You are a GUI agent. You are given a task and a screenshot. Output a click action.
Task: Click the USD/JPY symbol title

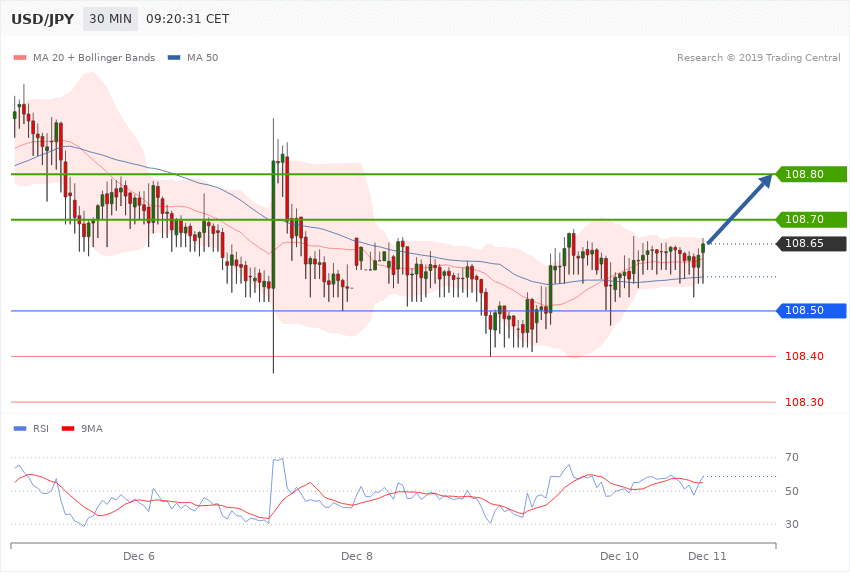pyautogui.click(x=43, y=19)
